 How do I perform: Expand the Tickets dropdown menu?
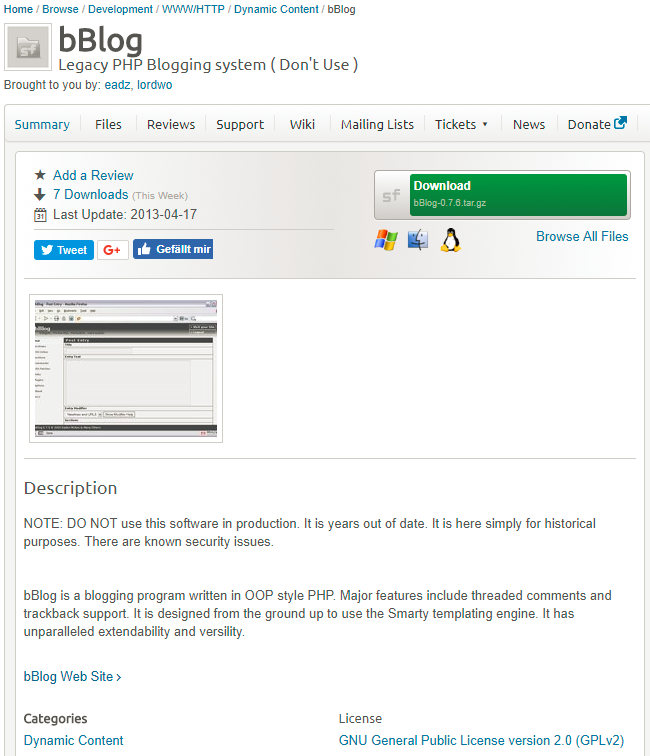[x=461, y=124]
